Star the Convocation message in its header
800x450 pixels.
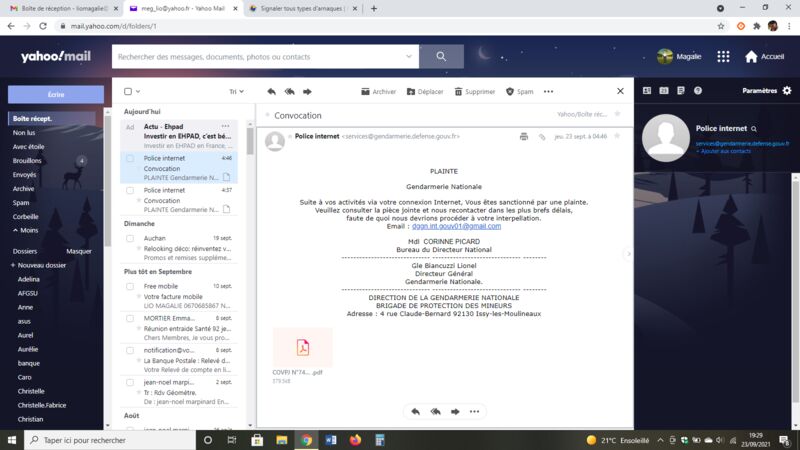point(617,136)
